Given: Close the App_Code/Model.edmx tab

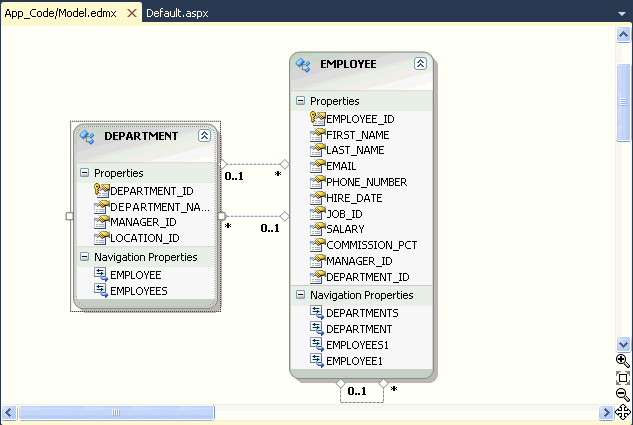Looking at the screenshot, I should [132, 14].
